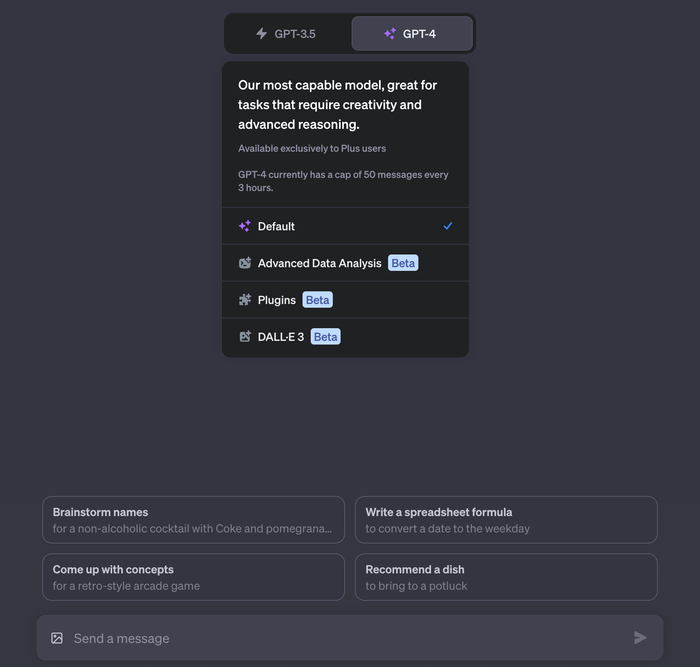The height and width of the screenshot is (667, 700).
Task: Click the purple sparkle icon on GPT-4 tab
Action: point(390,33)
